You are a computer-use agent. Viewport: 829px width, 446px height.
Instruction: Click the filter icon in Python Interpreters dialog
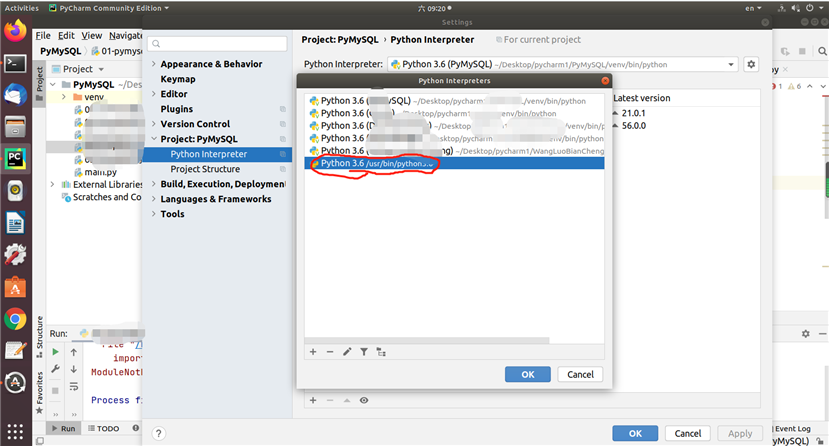(364, 352)
